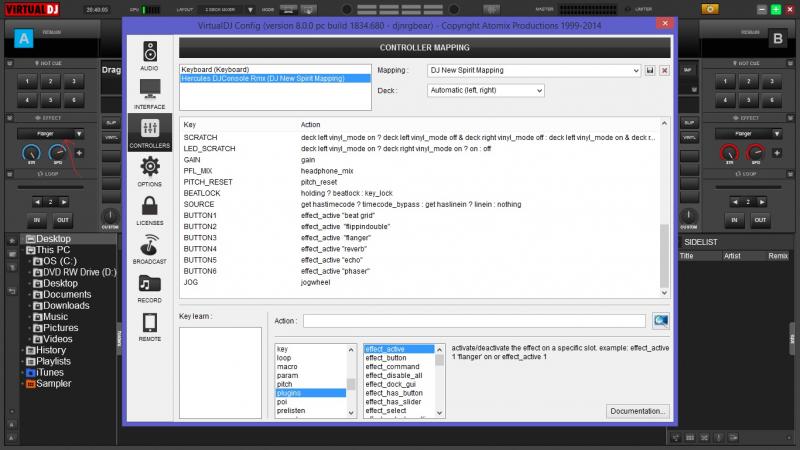The height and width of the screenshot is (450, 800).
Task: Delete the mapping with the red X icon
Action: pyautogui.click(x=664, y=70)
